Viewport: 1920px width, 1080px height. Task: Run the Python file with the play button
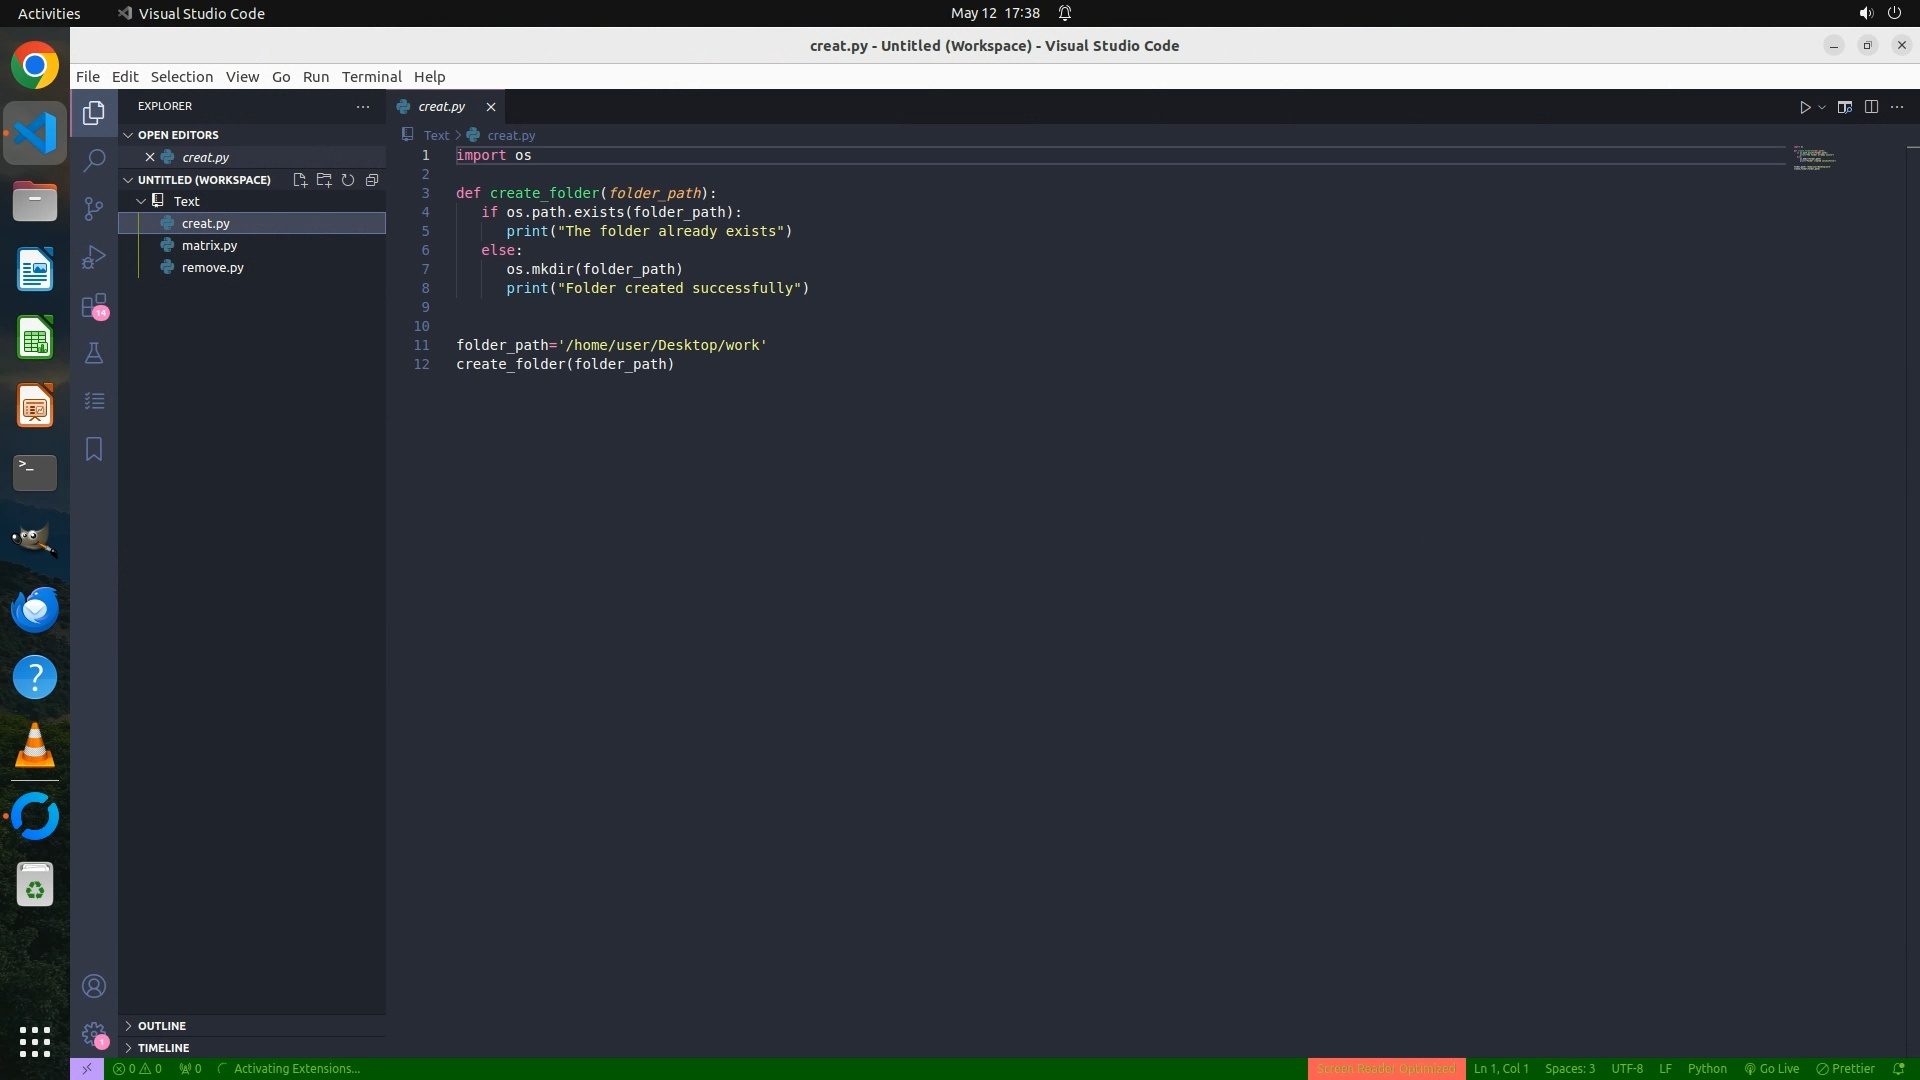click(1805, 107)
